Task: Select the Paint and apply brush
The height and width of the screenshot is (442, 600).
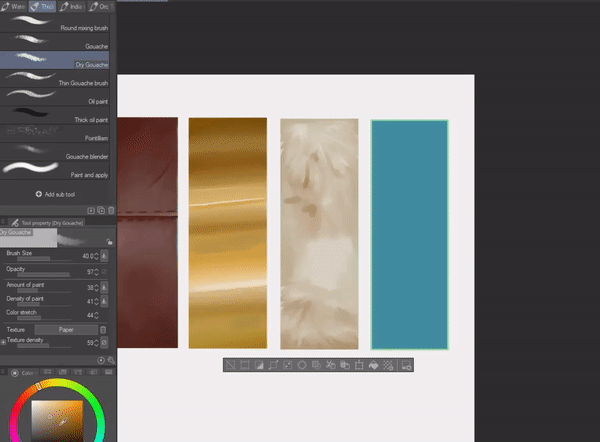Action: (x=55, y=170)
